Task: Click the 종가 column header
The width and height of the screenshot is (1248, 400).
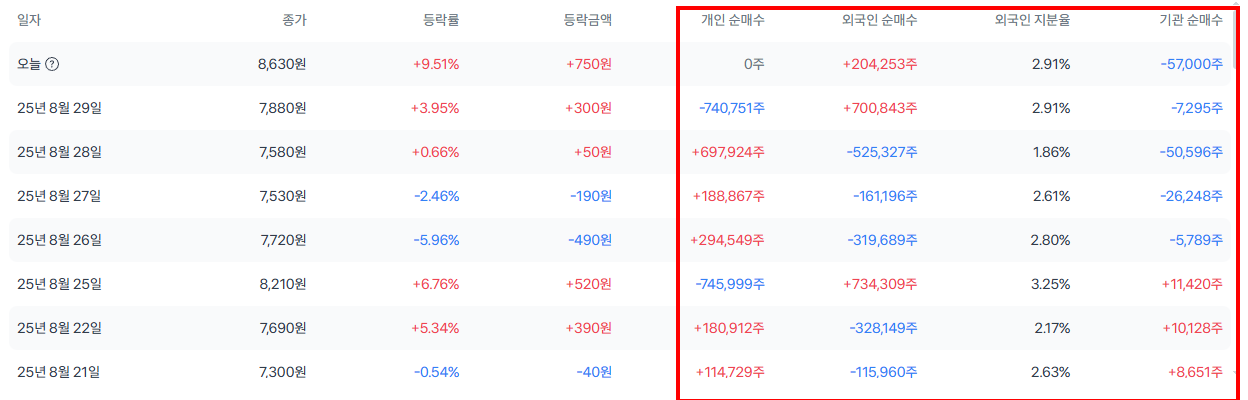Action: click(294, 20)
